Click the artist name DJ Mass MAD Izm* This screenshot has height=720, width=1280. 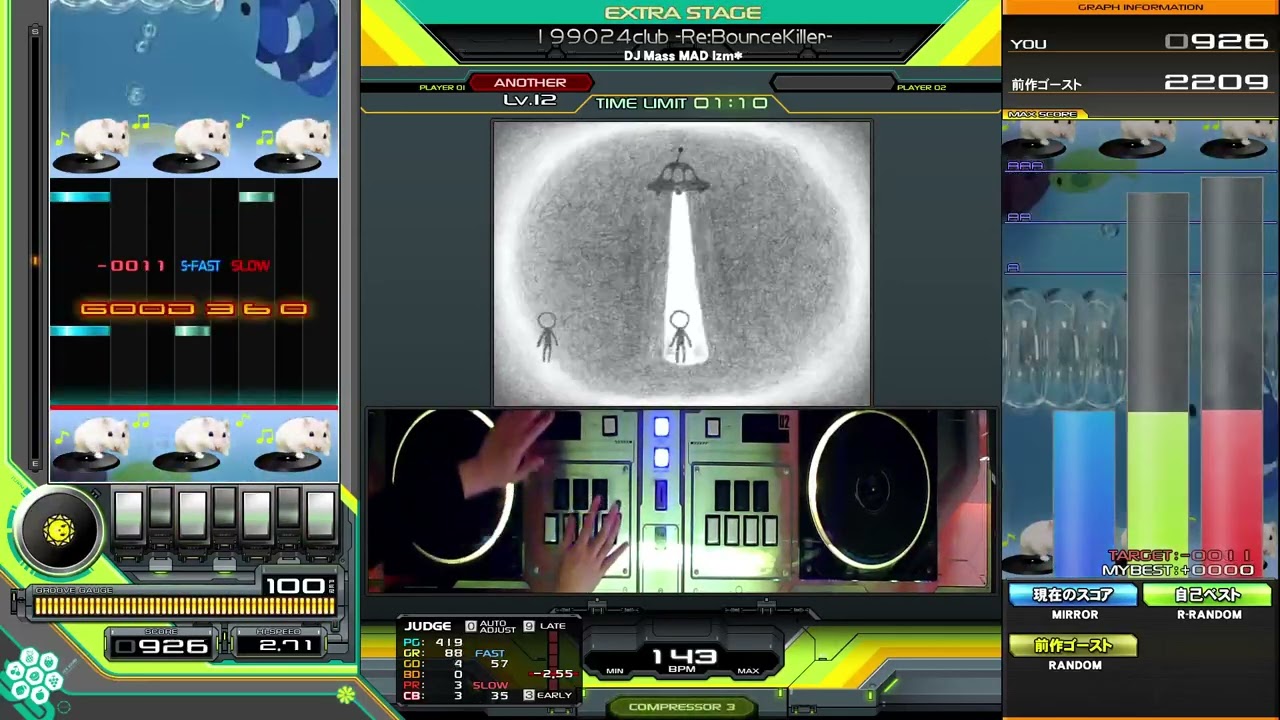683,56
